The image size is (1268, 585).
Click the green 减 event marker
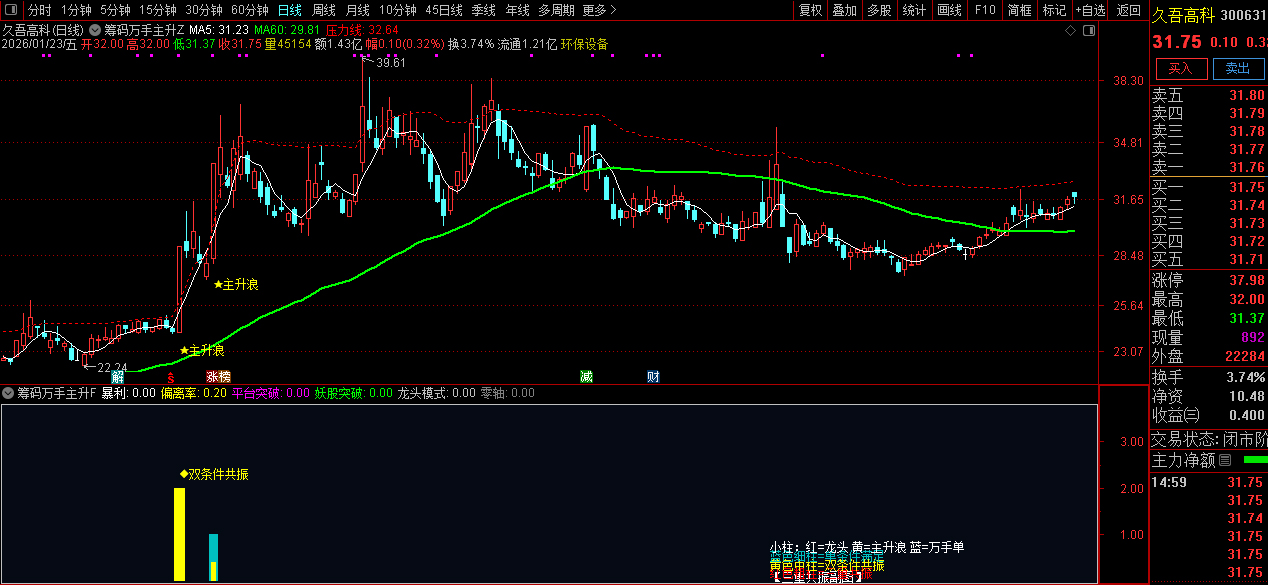pyautogui.click(x=586, y=377)
